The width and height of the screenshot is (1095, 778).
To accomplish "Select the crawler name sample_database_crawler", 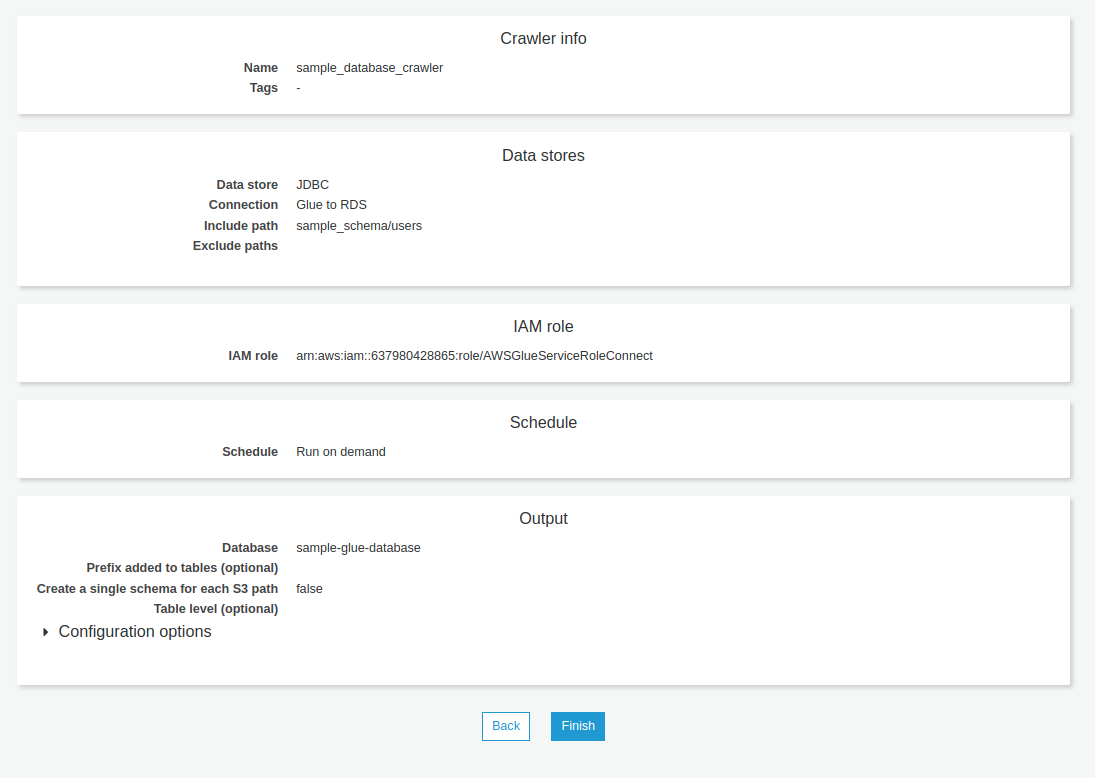I will tap(369, 68).
